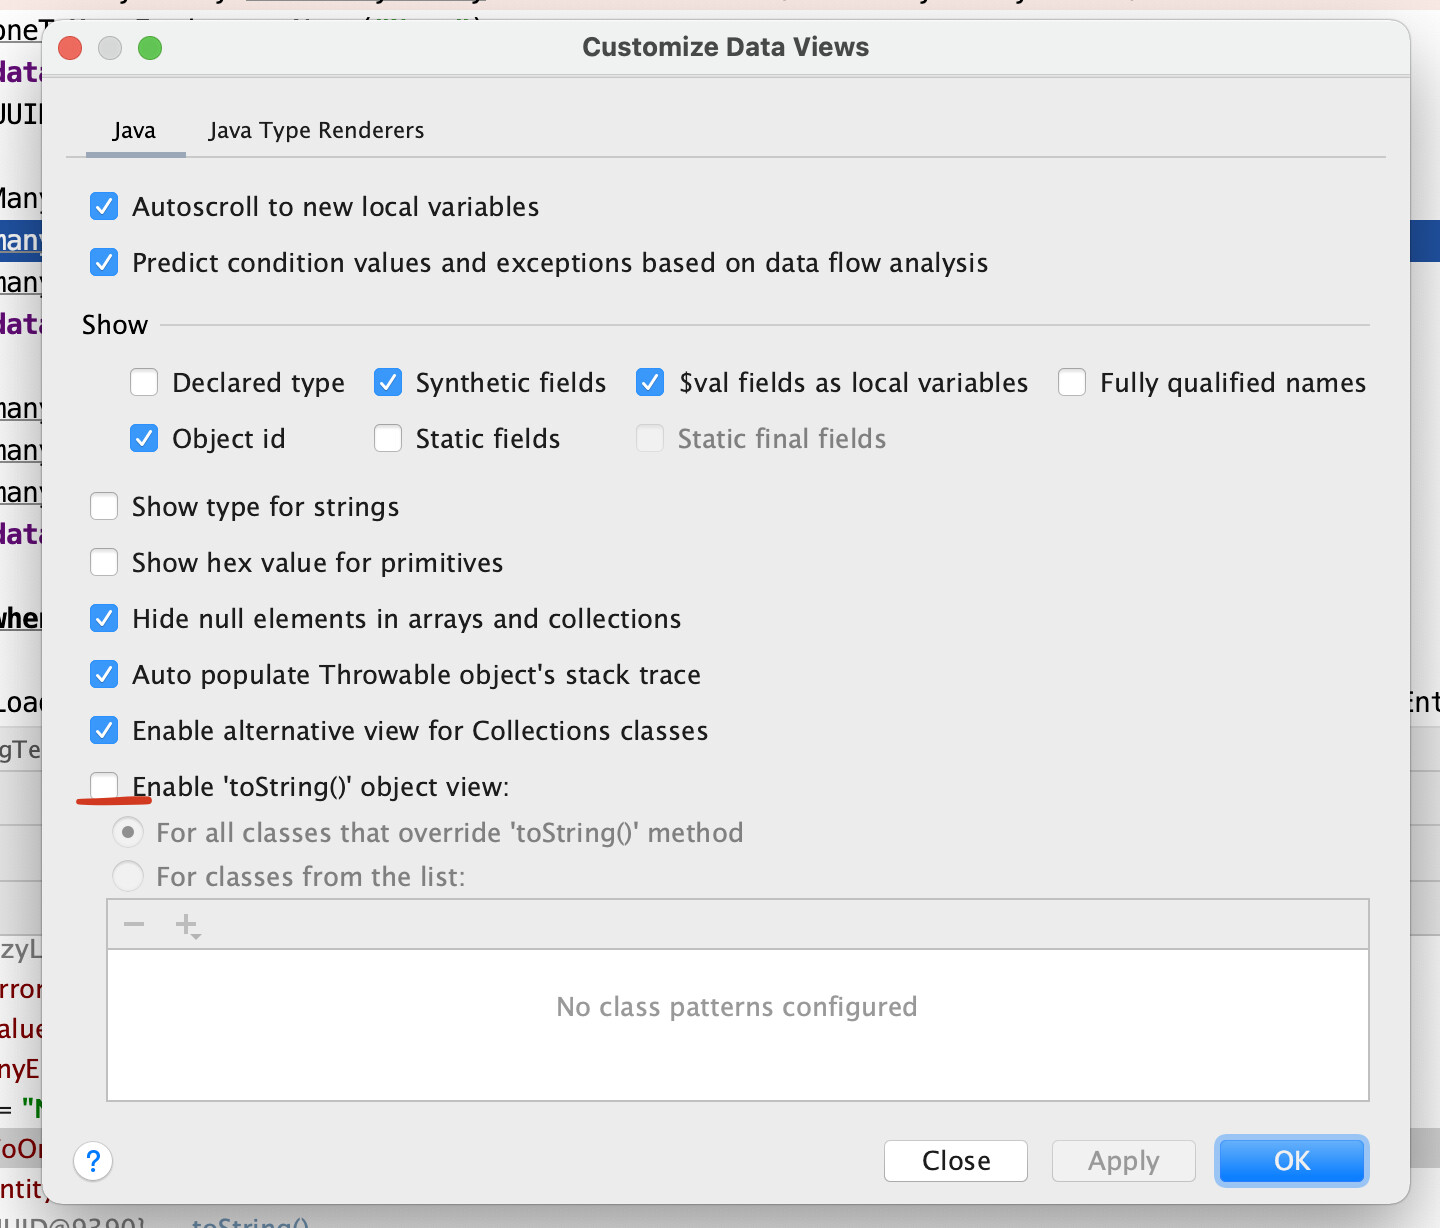Enable the Static fields checkbox

pos(388,439)
